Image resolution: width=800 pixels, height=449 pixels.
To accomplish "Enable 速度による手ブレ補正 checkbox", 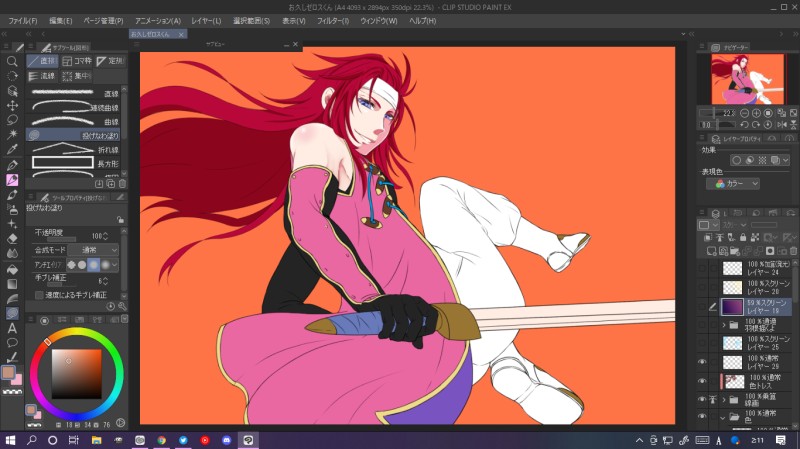I will (40, 295).
